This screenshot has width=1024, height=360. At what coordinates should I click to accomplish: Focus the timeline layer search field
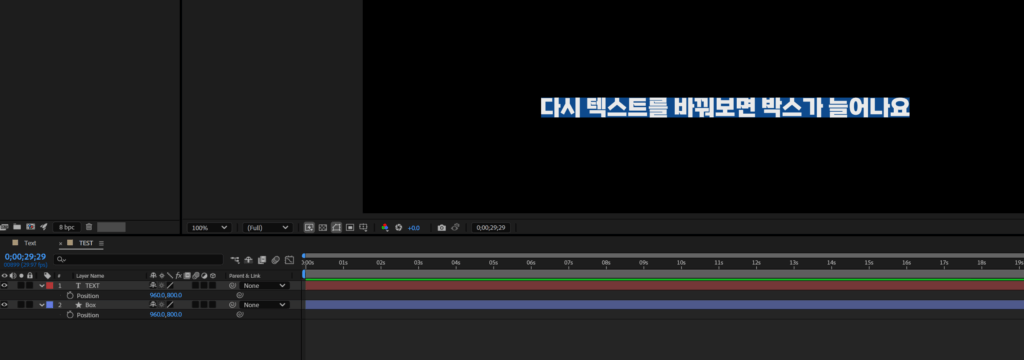[x=138, y=259]
